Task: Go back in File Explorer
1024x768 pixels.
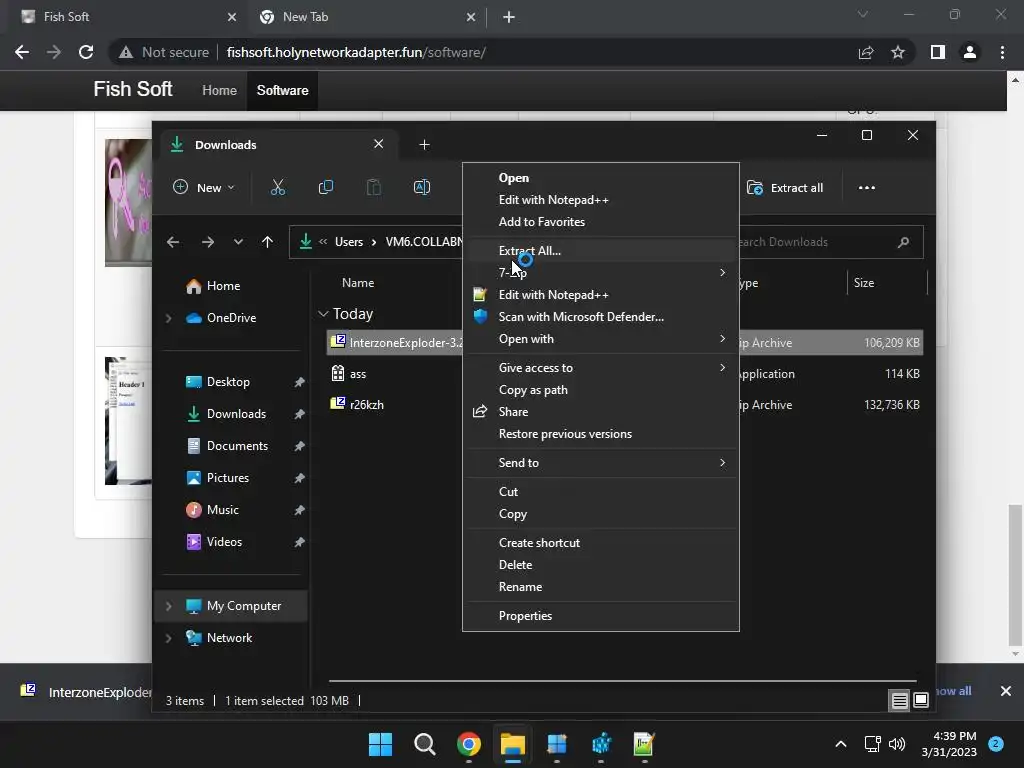Action: coord(173,242)
